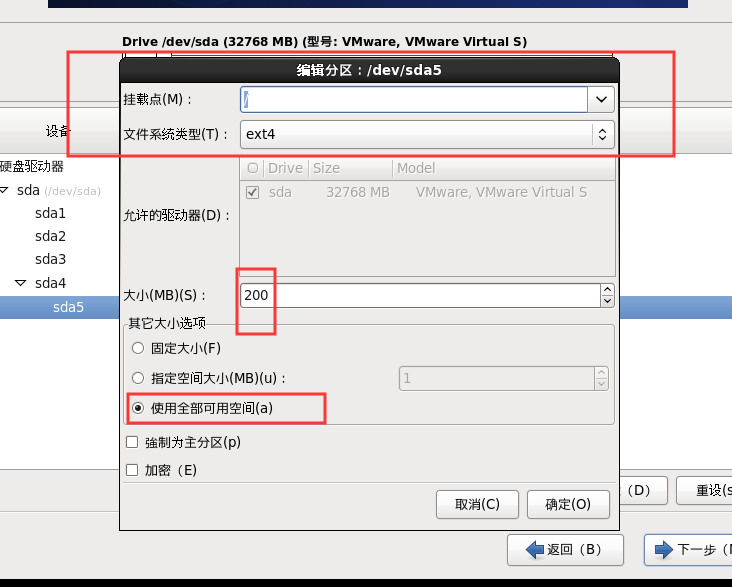Click the mount point text field
The image size is (732, 587).
[414, 99]
